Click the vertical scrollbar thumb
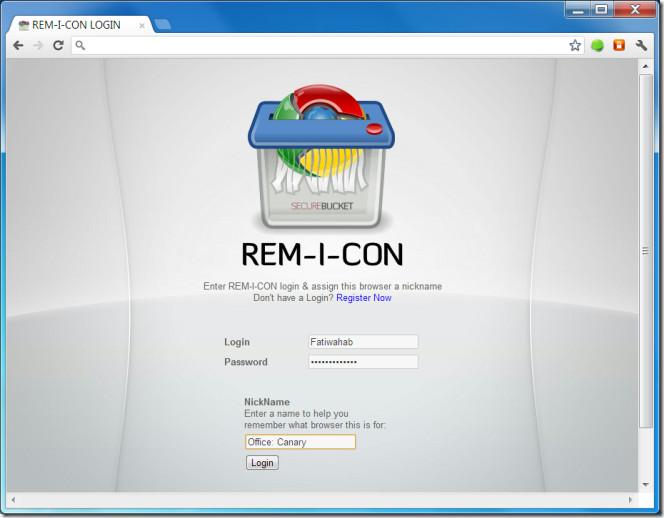 point(646,251)
